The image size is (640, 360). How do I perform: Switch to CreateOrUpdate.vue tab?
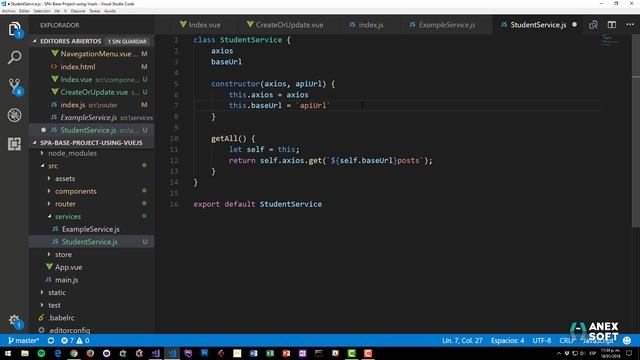point(285,25)
